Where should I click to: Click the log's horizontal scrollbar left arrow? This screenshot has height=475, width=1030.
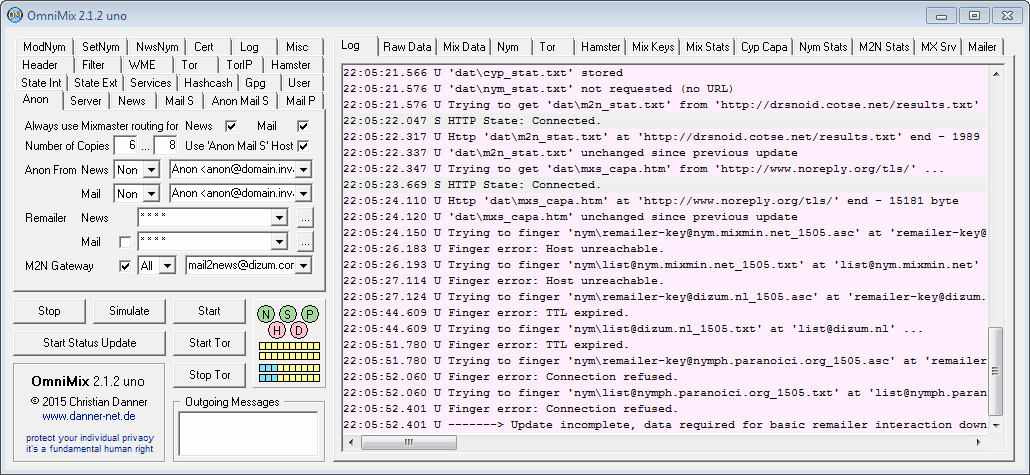coord(351,443)
